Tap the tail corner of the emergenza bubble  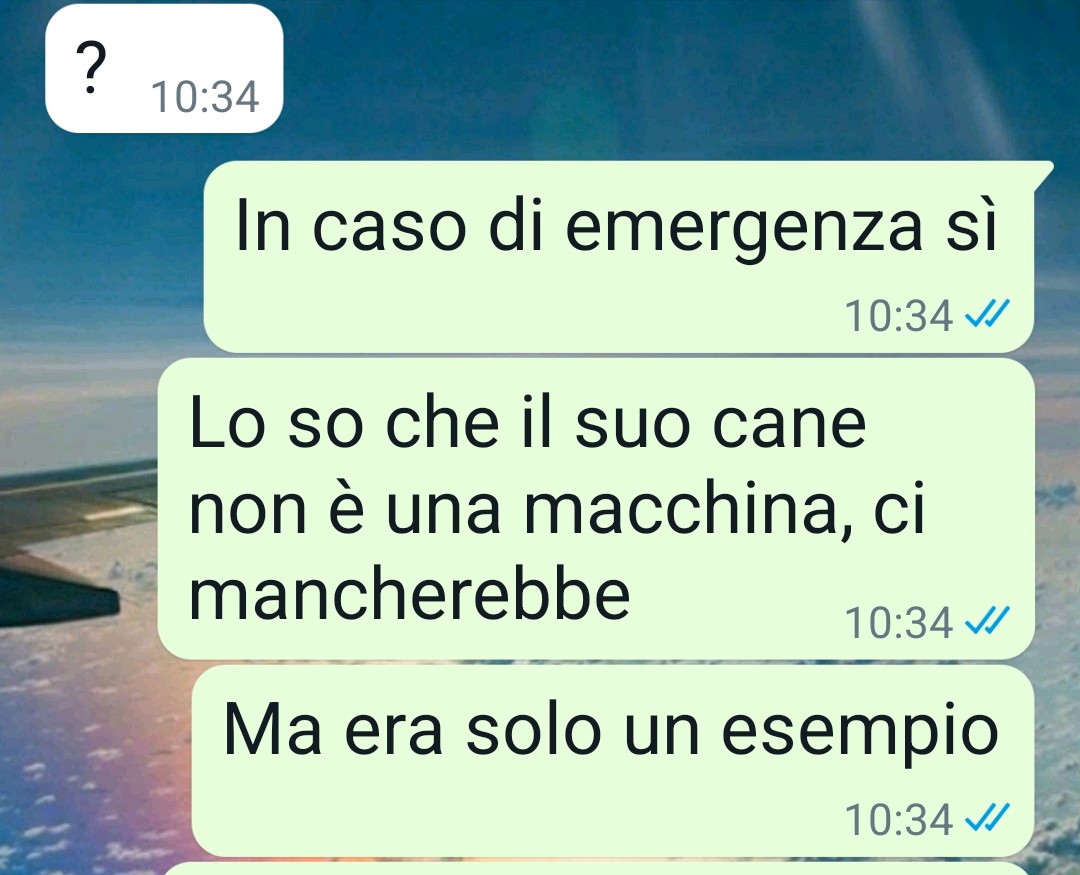coord(1043,172)
